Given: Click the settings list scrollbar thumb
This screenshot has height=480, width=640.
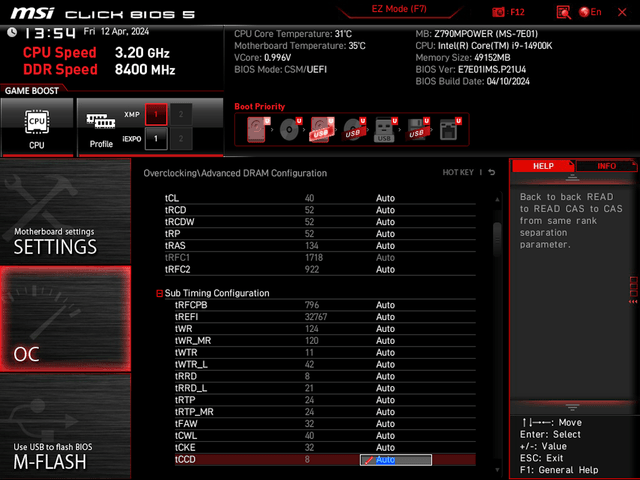Looking at the screenshot, I should tap(497, 240).
